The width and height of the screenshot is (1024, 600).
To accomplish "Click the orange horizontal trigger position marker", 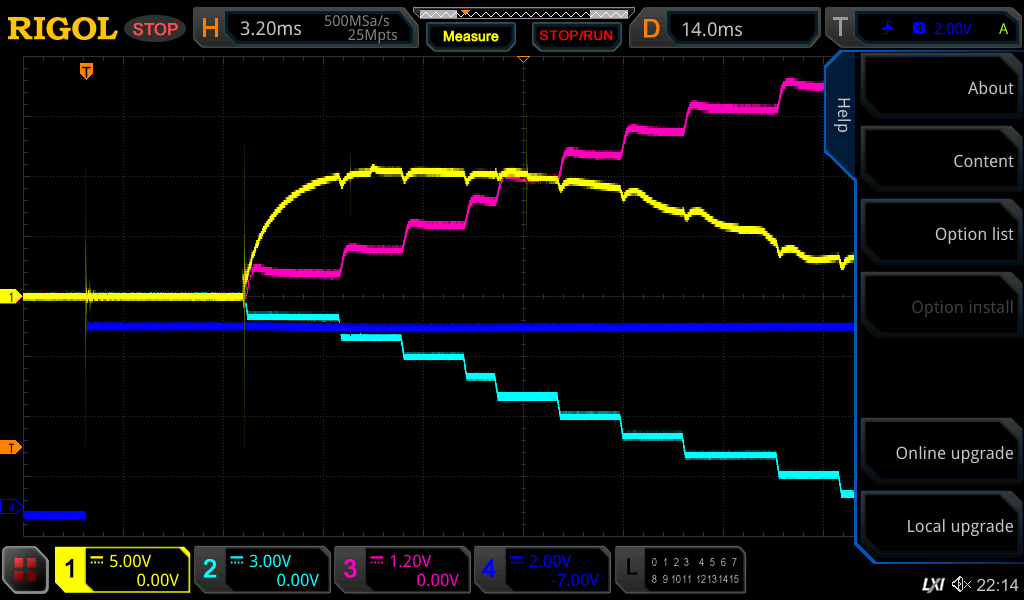I will pyautogui.click(x=87, y=71).
